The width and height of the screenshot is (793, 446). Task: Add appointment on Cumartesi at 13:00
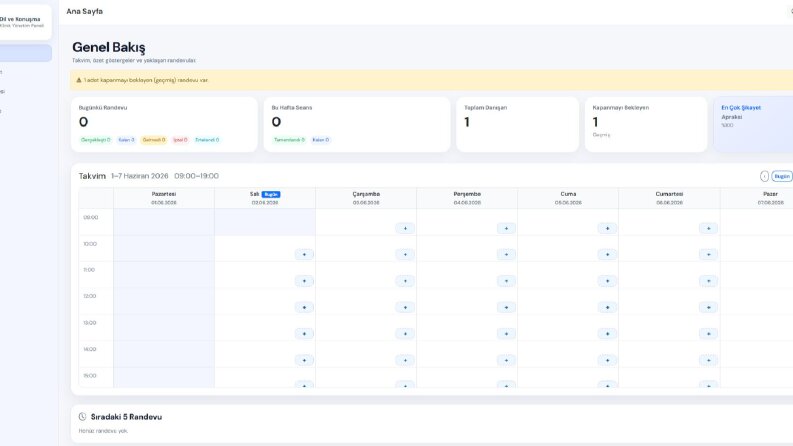(x=709, y=334)
